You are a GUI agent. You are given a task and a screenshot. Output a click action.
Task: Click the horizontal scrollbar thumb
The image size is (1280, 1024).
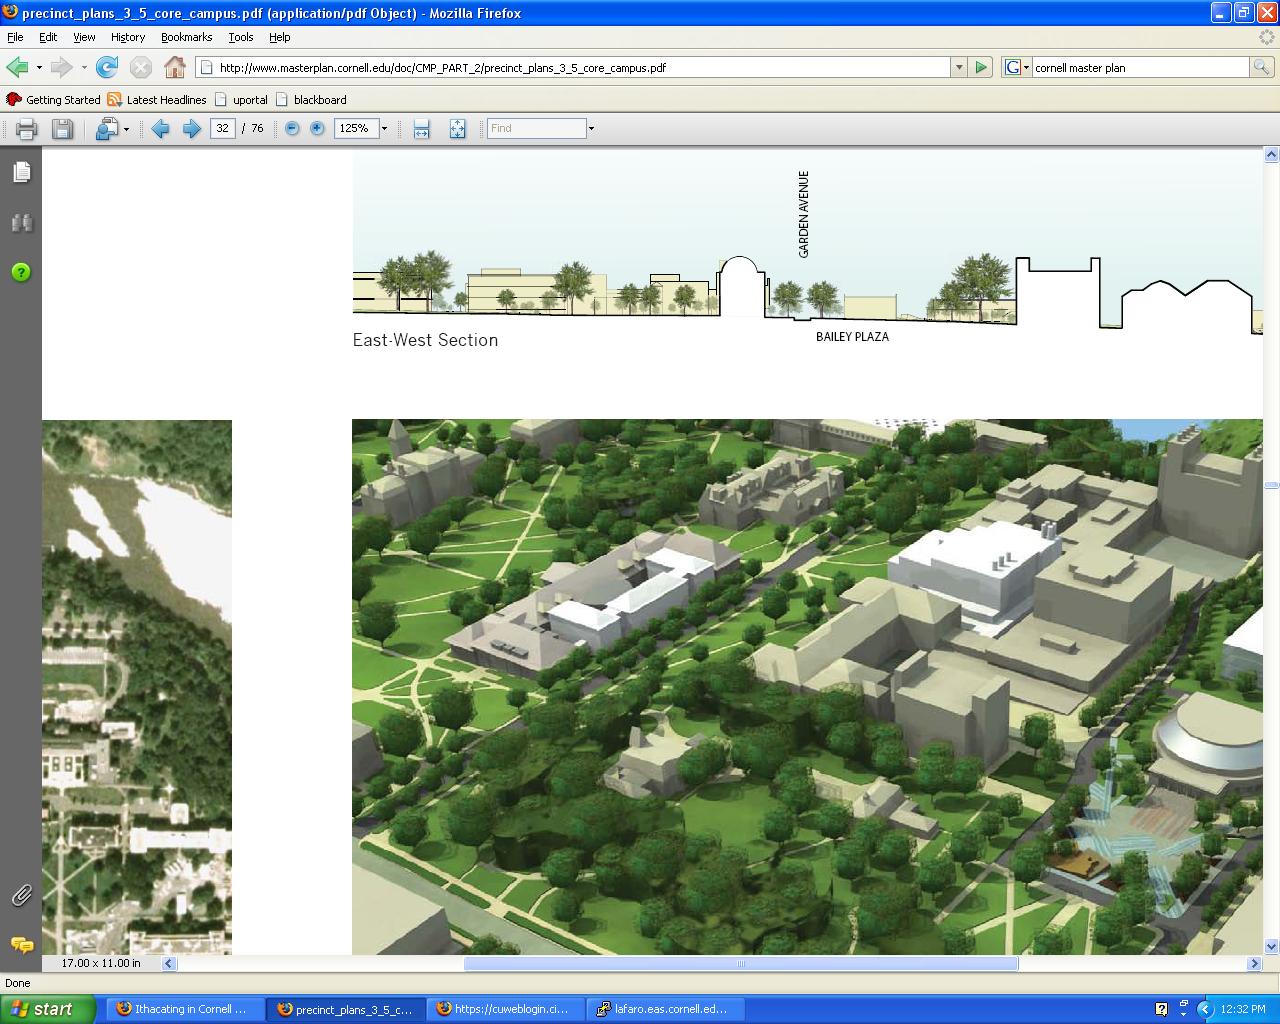pos(740,964)
